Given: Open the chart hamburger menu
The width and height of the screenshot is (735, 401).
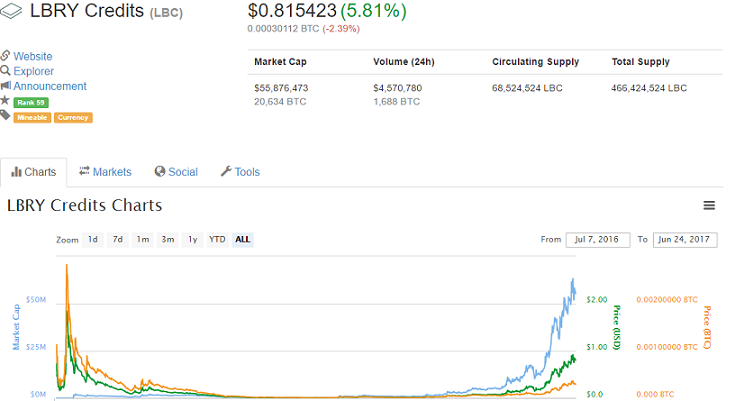Looking at the screenshot, I should click(x=709, y=205).
